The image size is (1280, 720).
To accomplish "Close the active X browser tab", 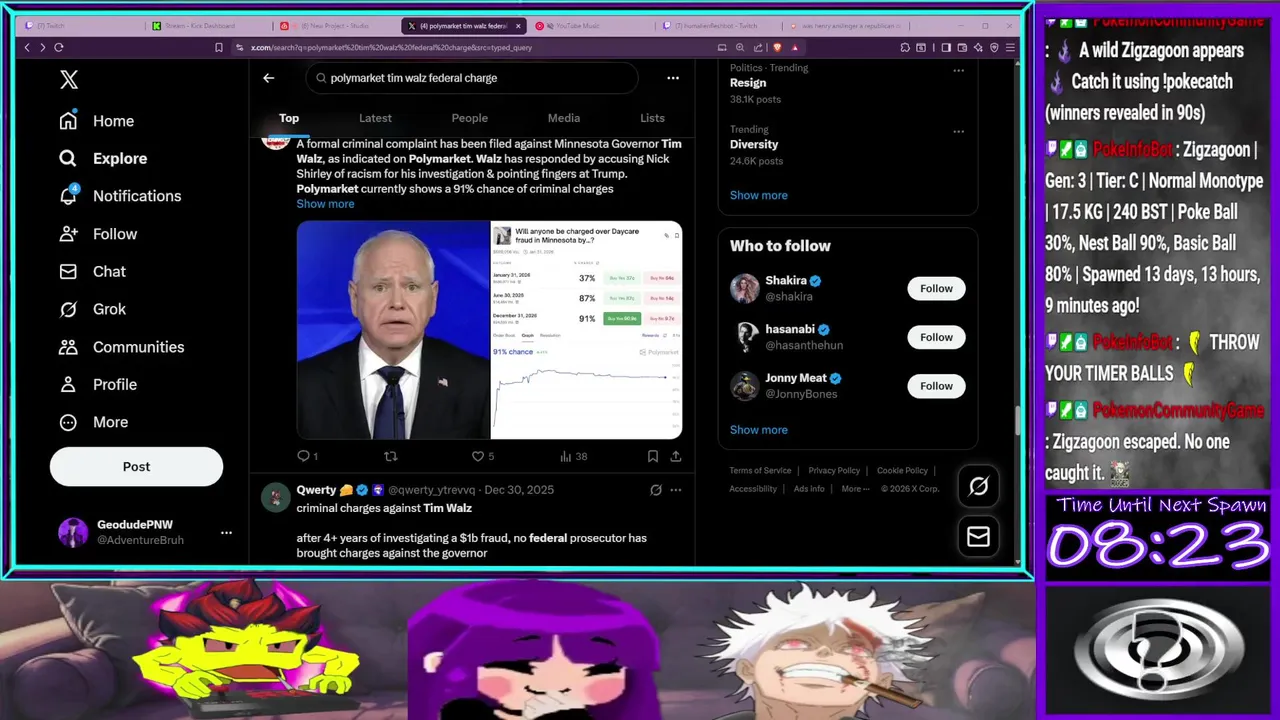I will pyautogui.click(x=518, y=26).
